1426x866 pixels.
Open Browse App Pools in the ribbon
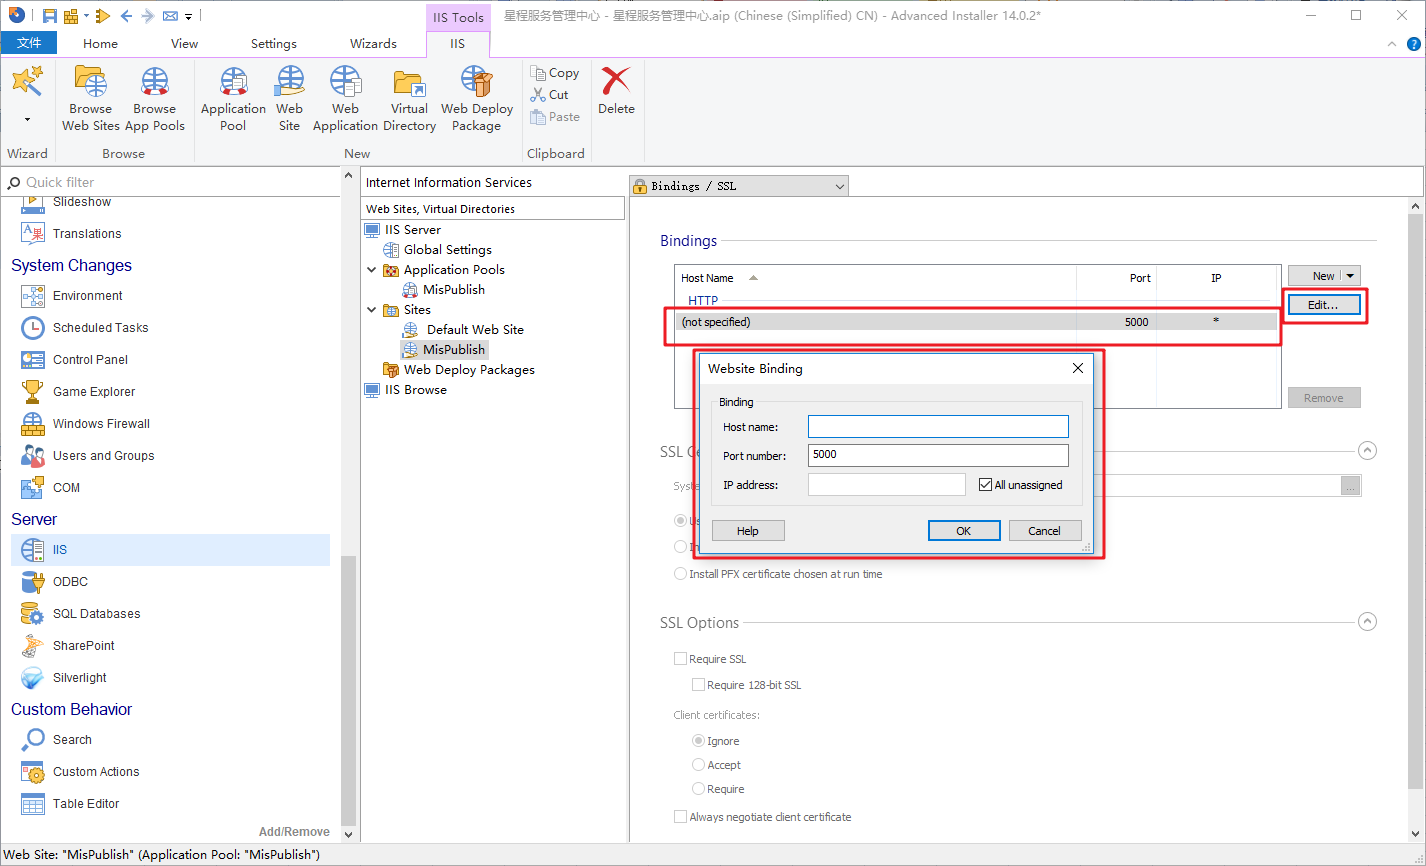point(155,99)
